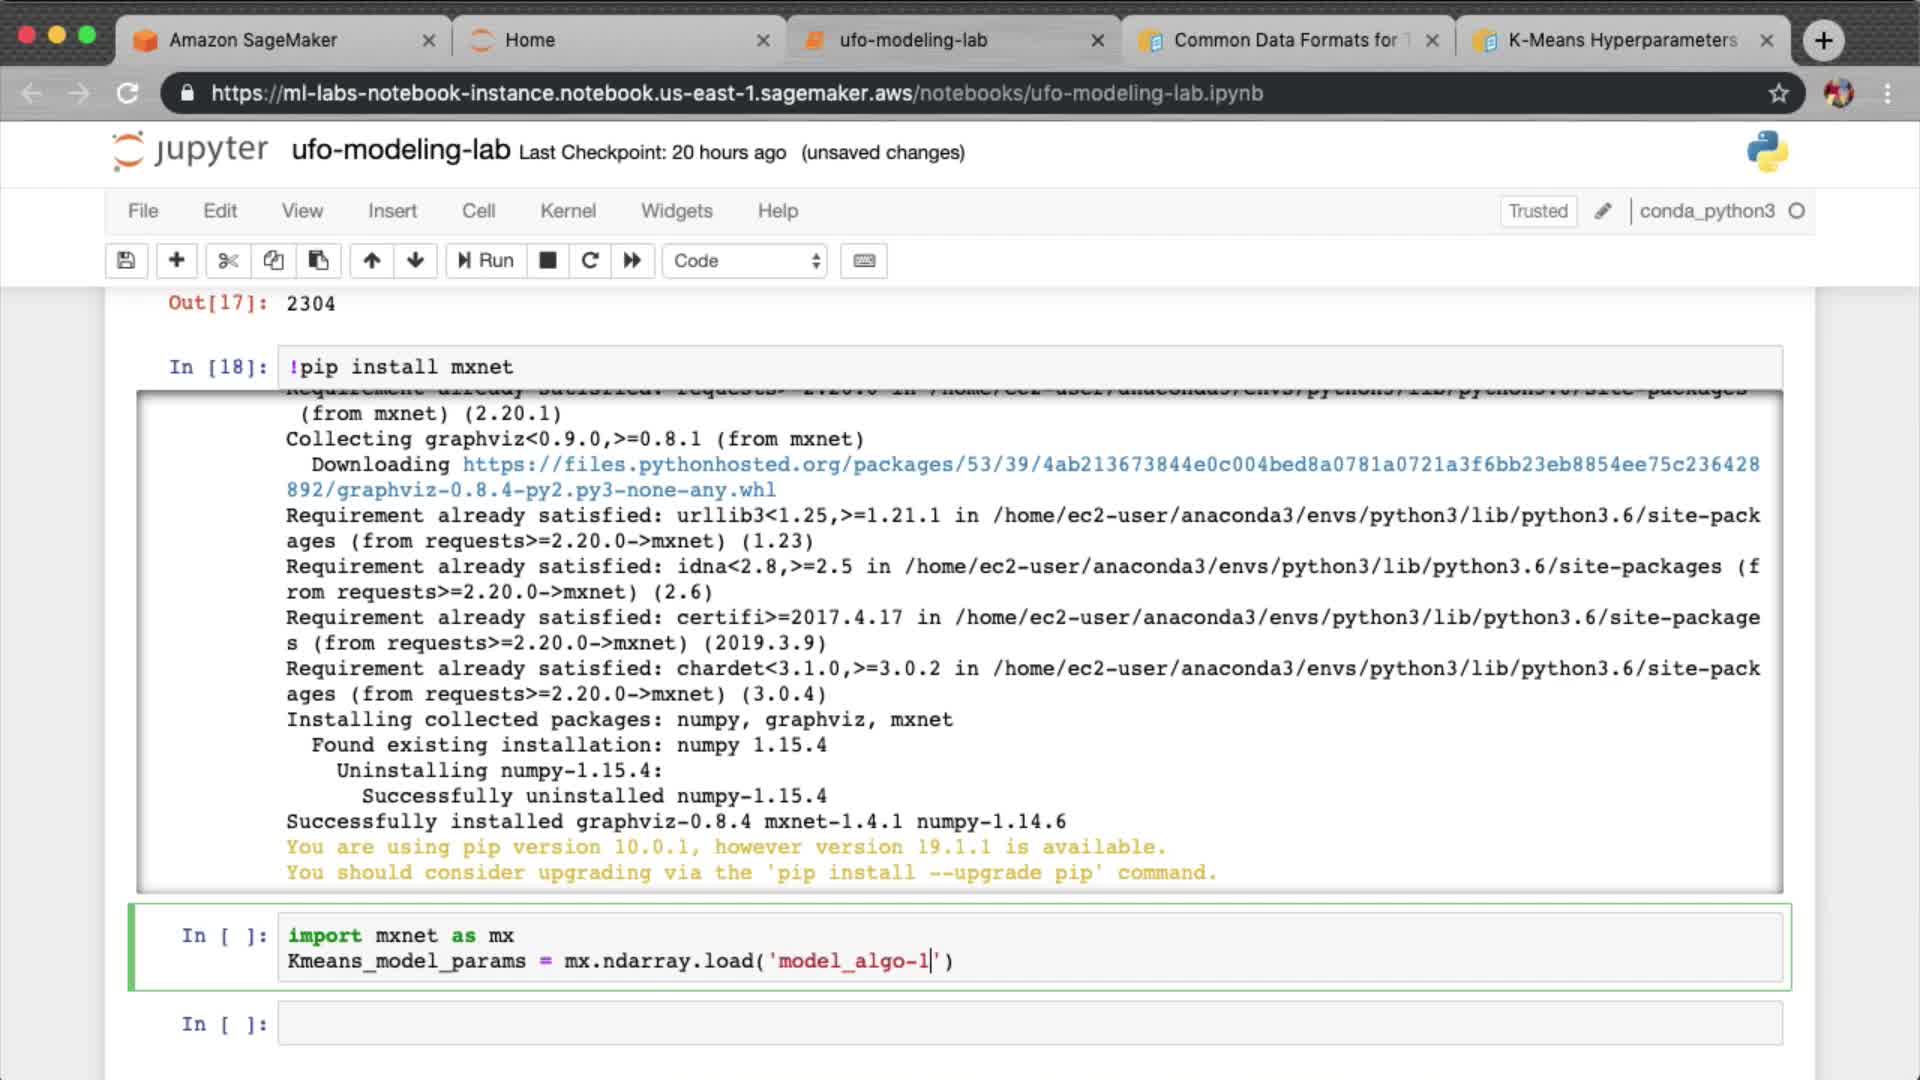Open the Kernel menu
This screenshot has width=1920, height=1080.
point(567,211)
